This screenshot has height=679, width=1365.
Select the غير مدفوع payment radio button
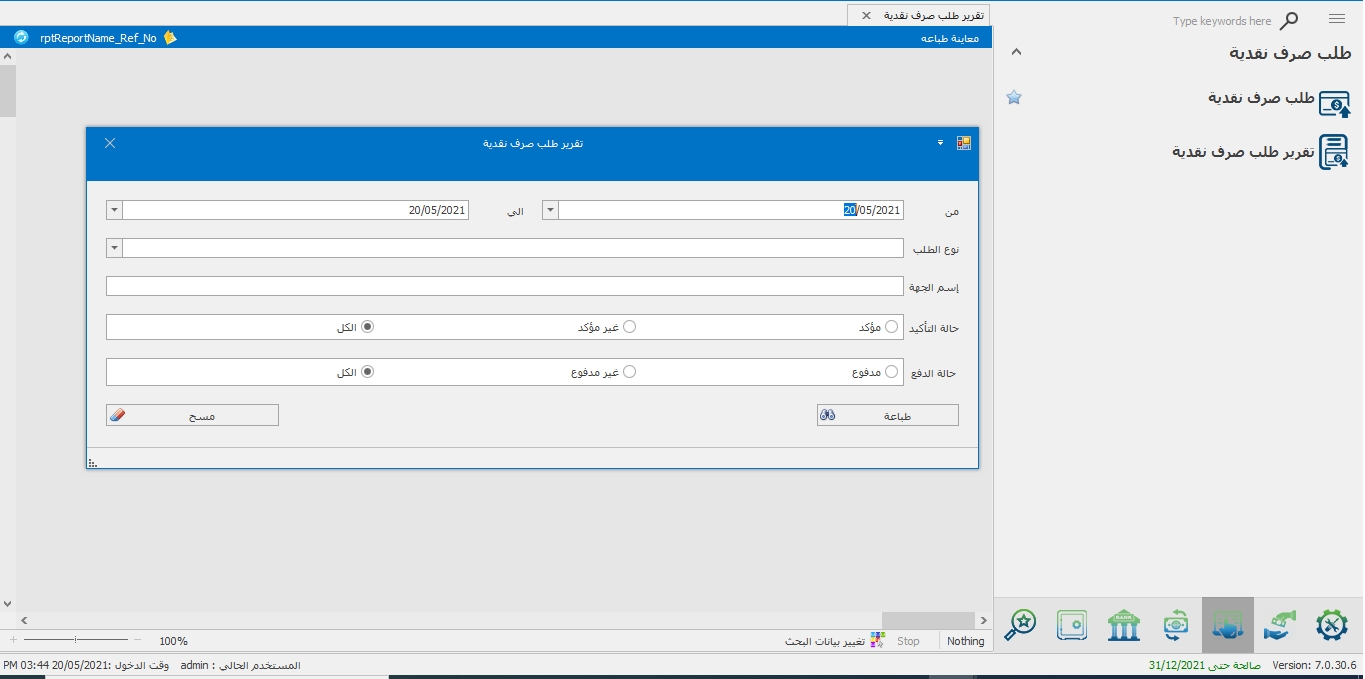pos(629,372)
